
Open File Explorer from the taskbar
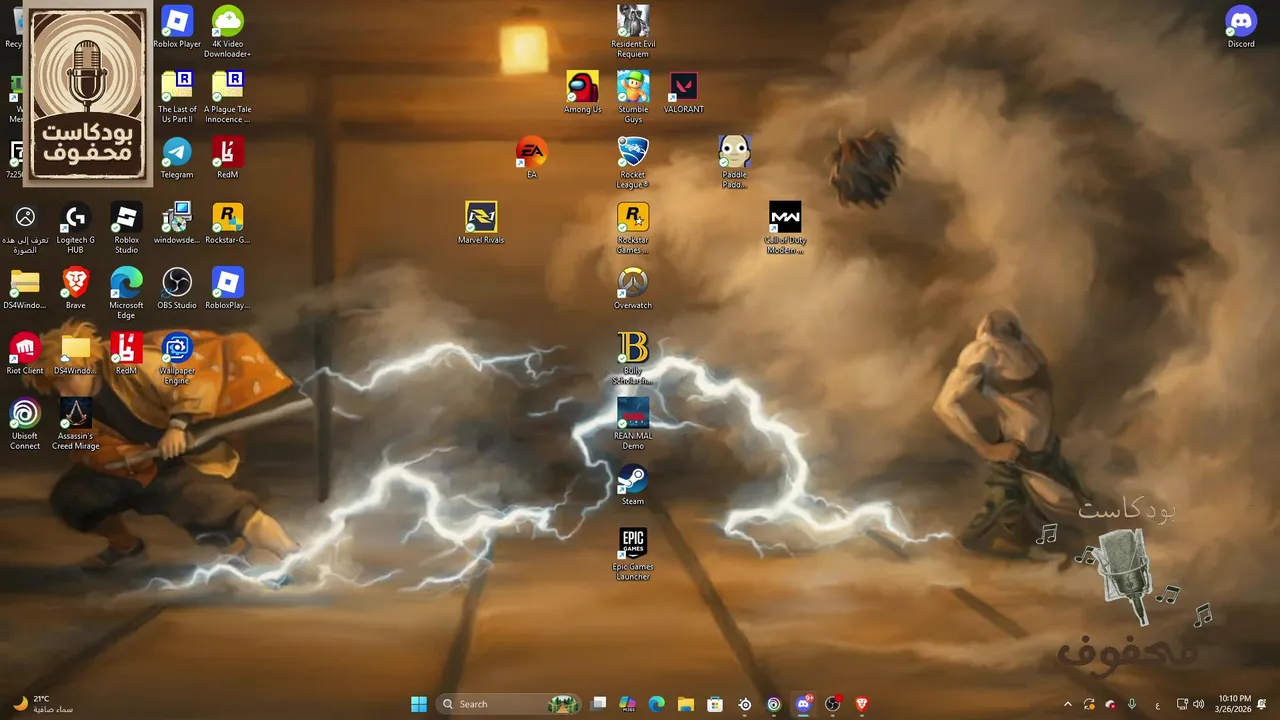(686, 704)
